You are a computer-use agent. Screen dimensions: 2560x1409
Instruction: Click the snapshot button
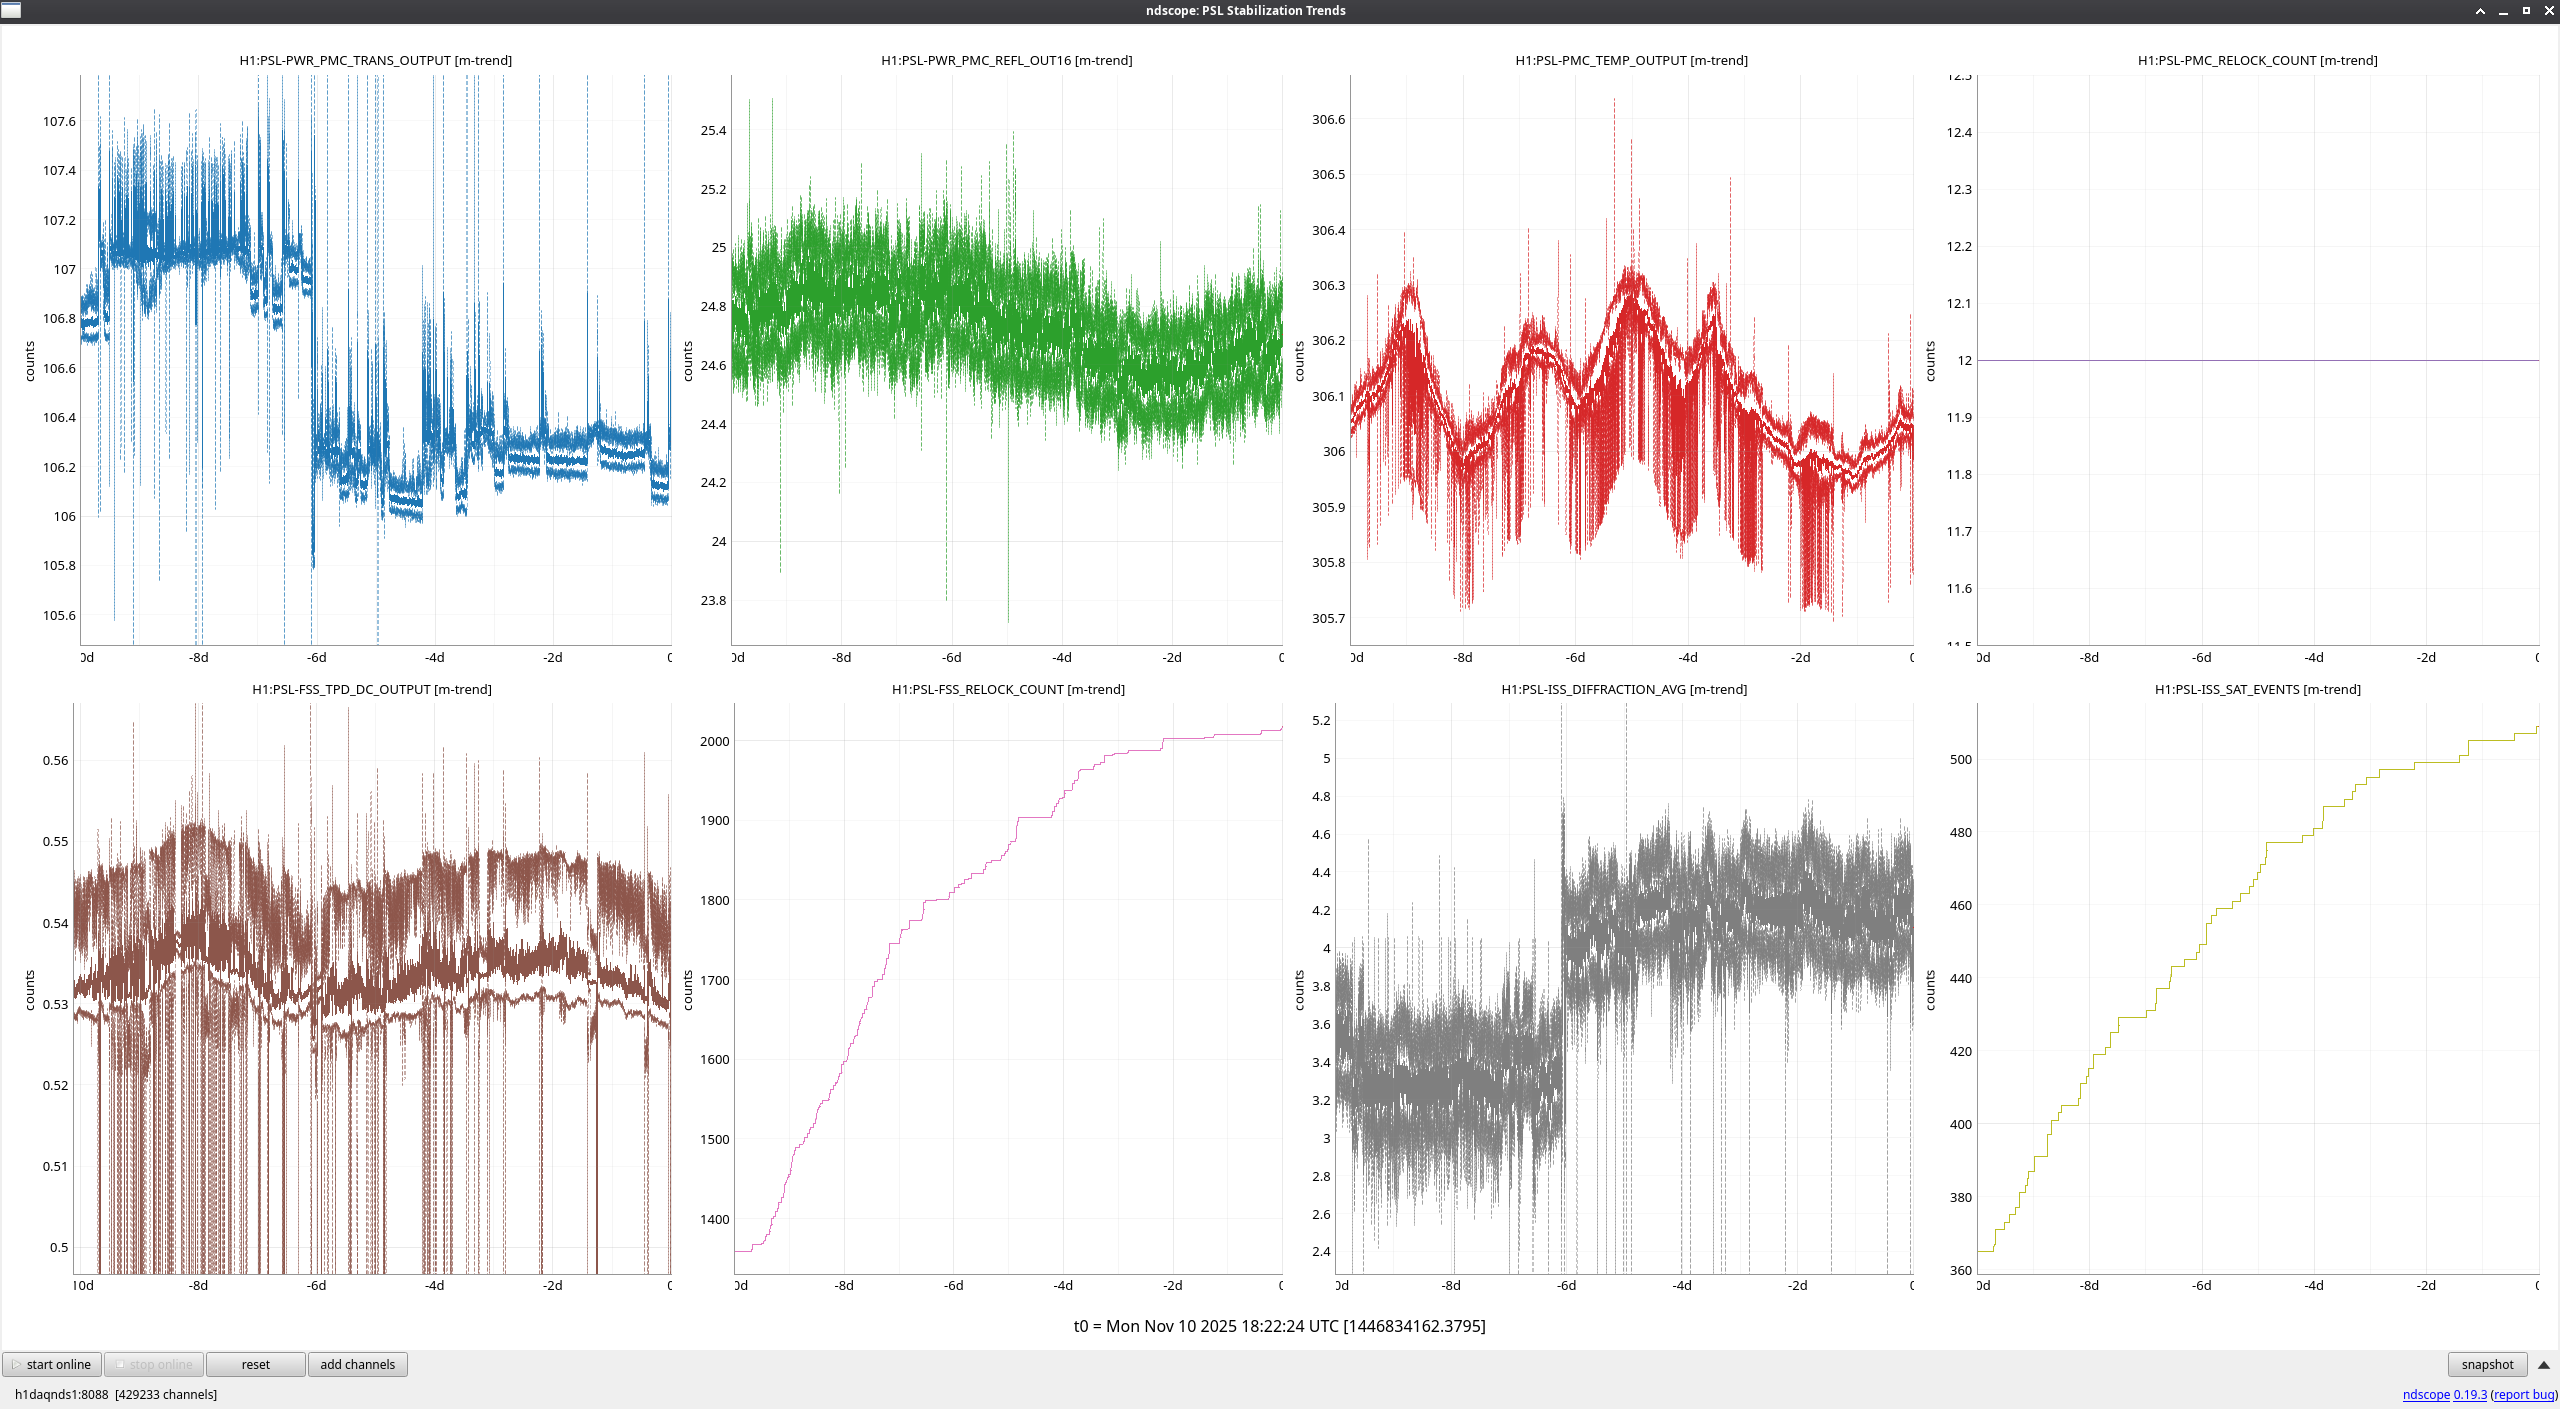2486,1364
